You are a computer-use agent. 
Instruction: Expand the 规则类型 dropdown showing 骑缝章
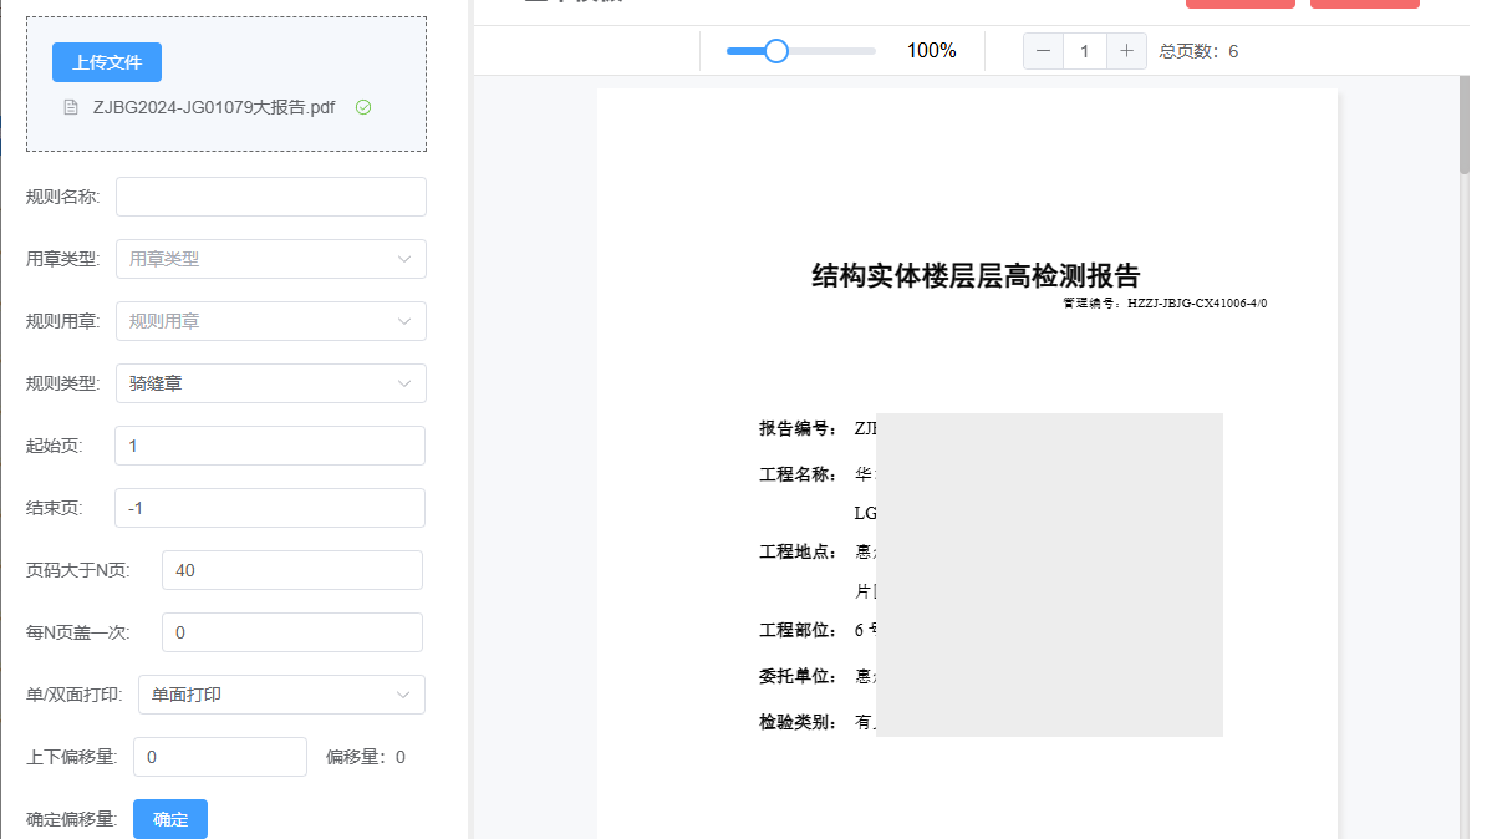pyautogui.click(x=270, y=383)
